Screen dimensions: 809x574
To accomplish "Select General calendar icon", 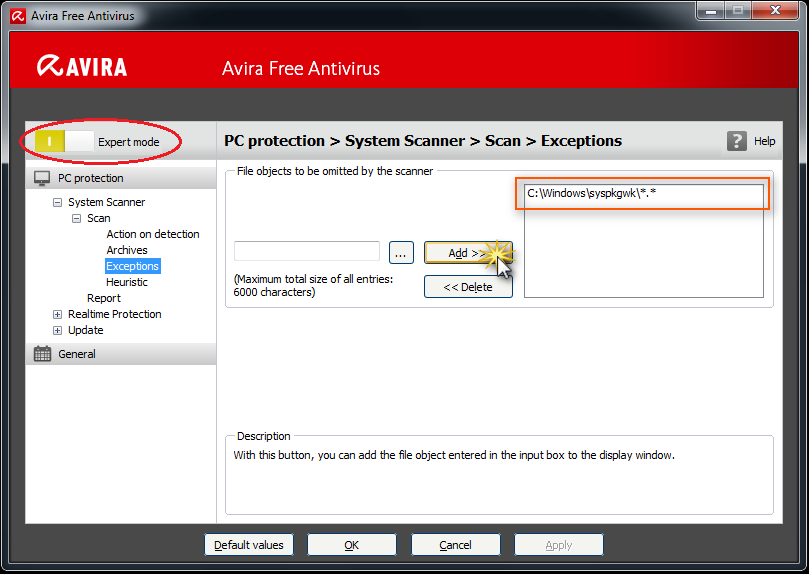I will 42,354.
